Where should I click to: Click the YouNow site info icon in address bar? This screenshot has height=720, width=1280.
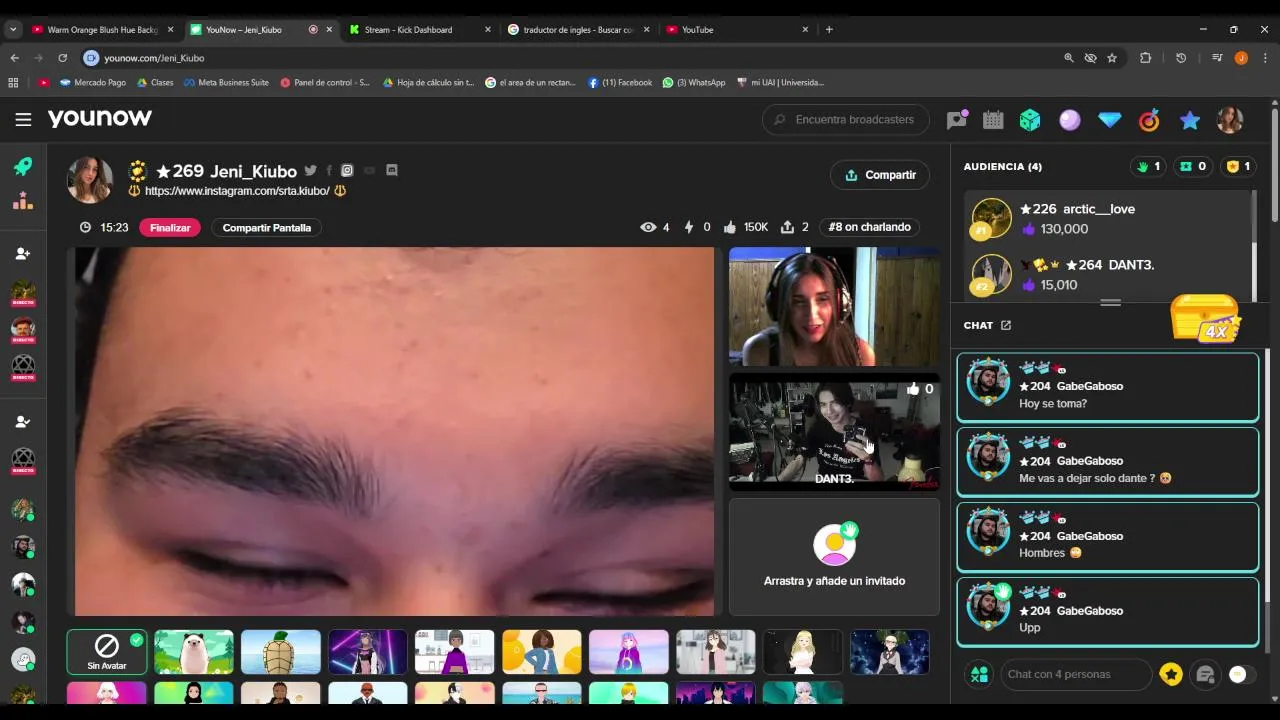coord(91,58)
